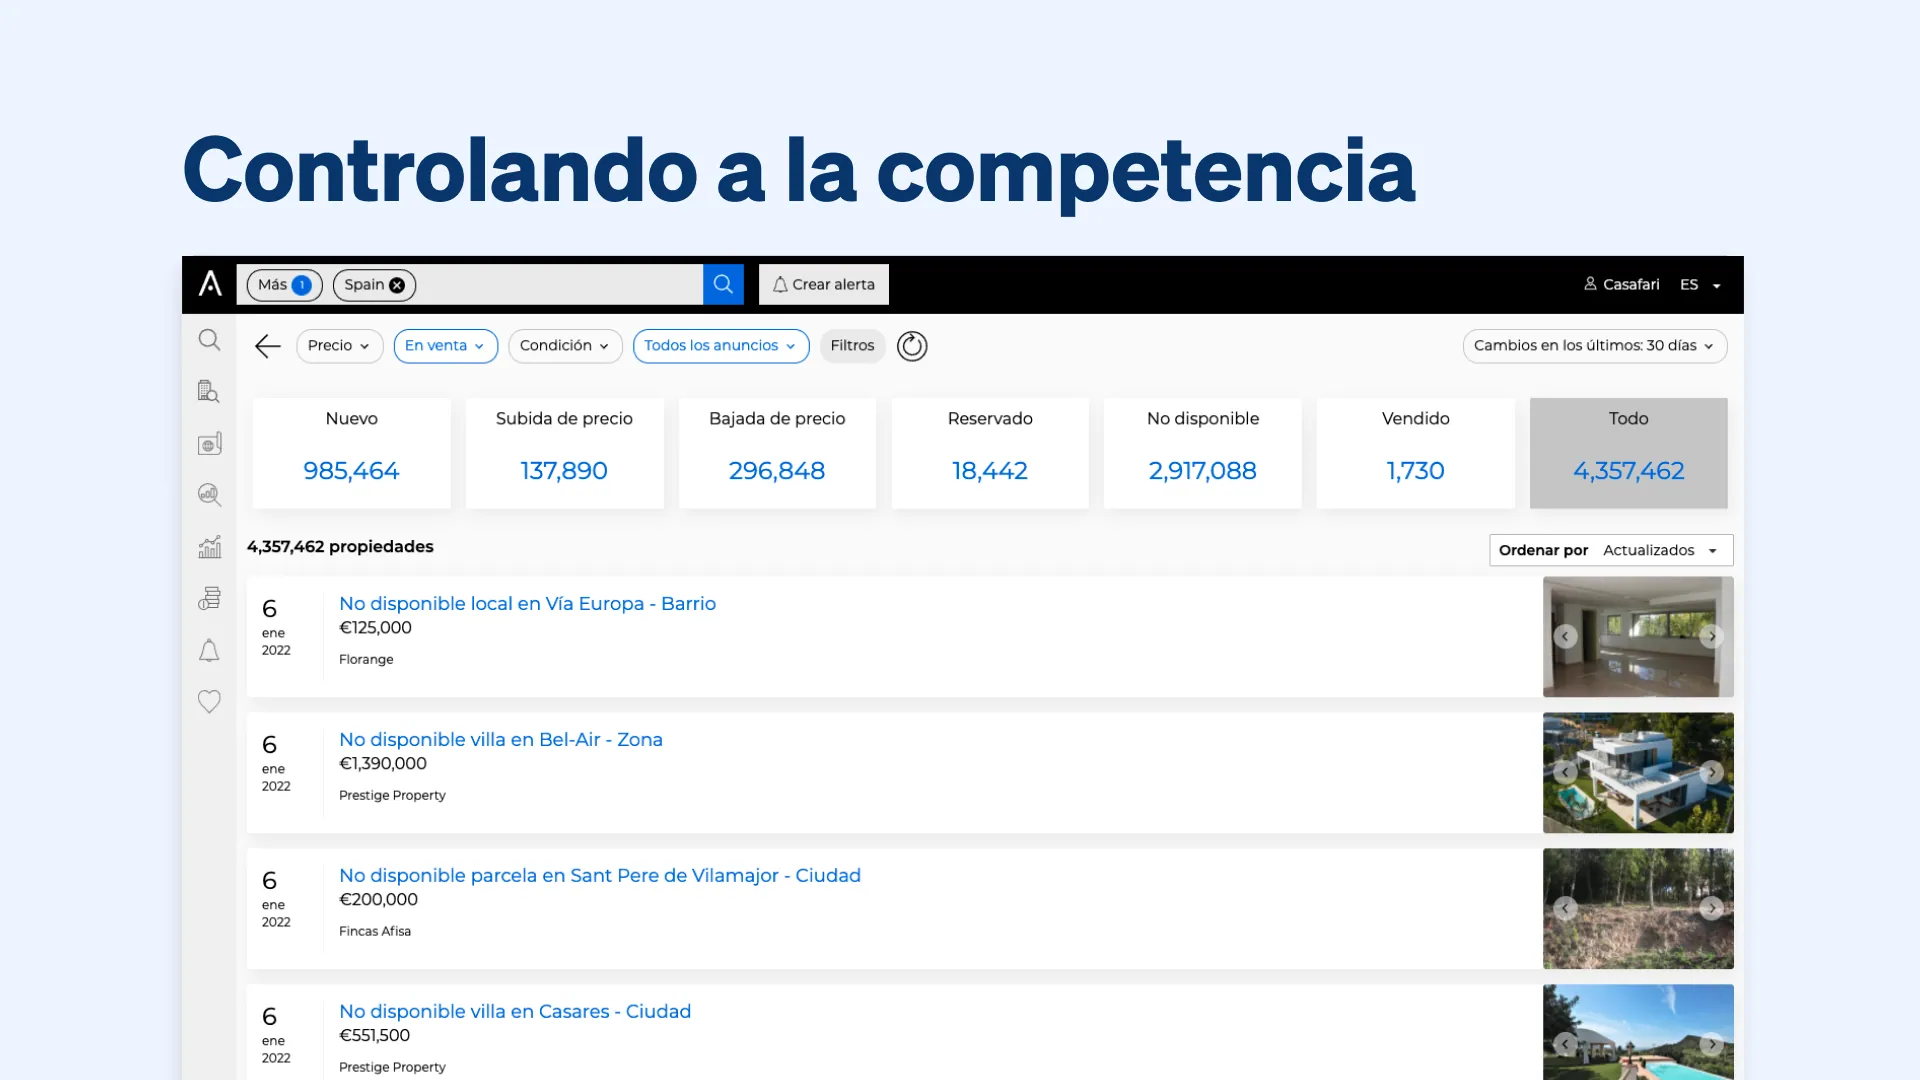Expand the En venta dropdown
The width and height of the screenshot is (1920, 1080).
tap(445, 346)
